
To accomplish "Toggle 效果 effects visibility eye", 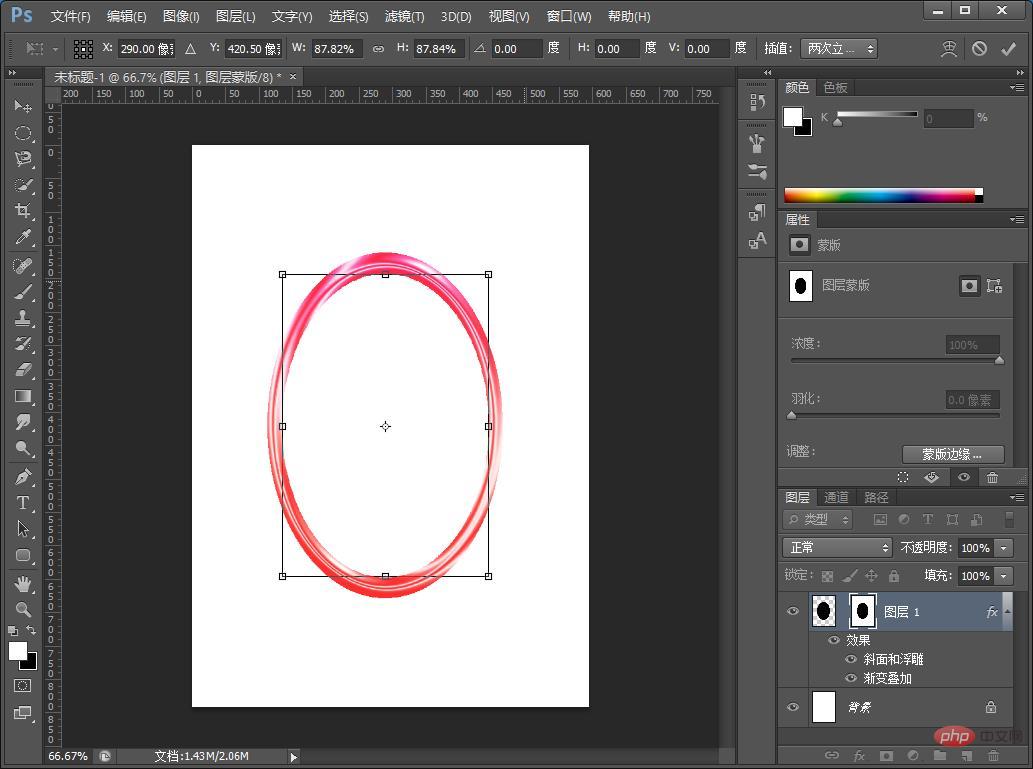I will [834, 640].
